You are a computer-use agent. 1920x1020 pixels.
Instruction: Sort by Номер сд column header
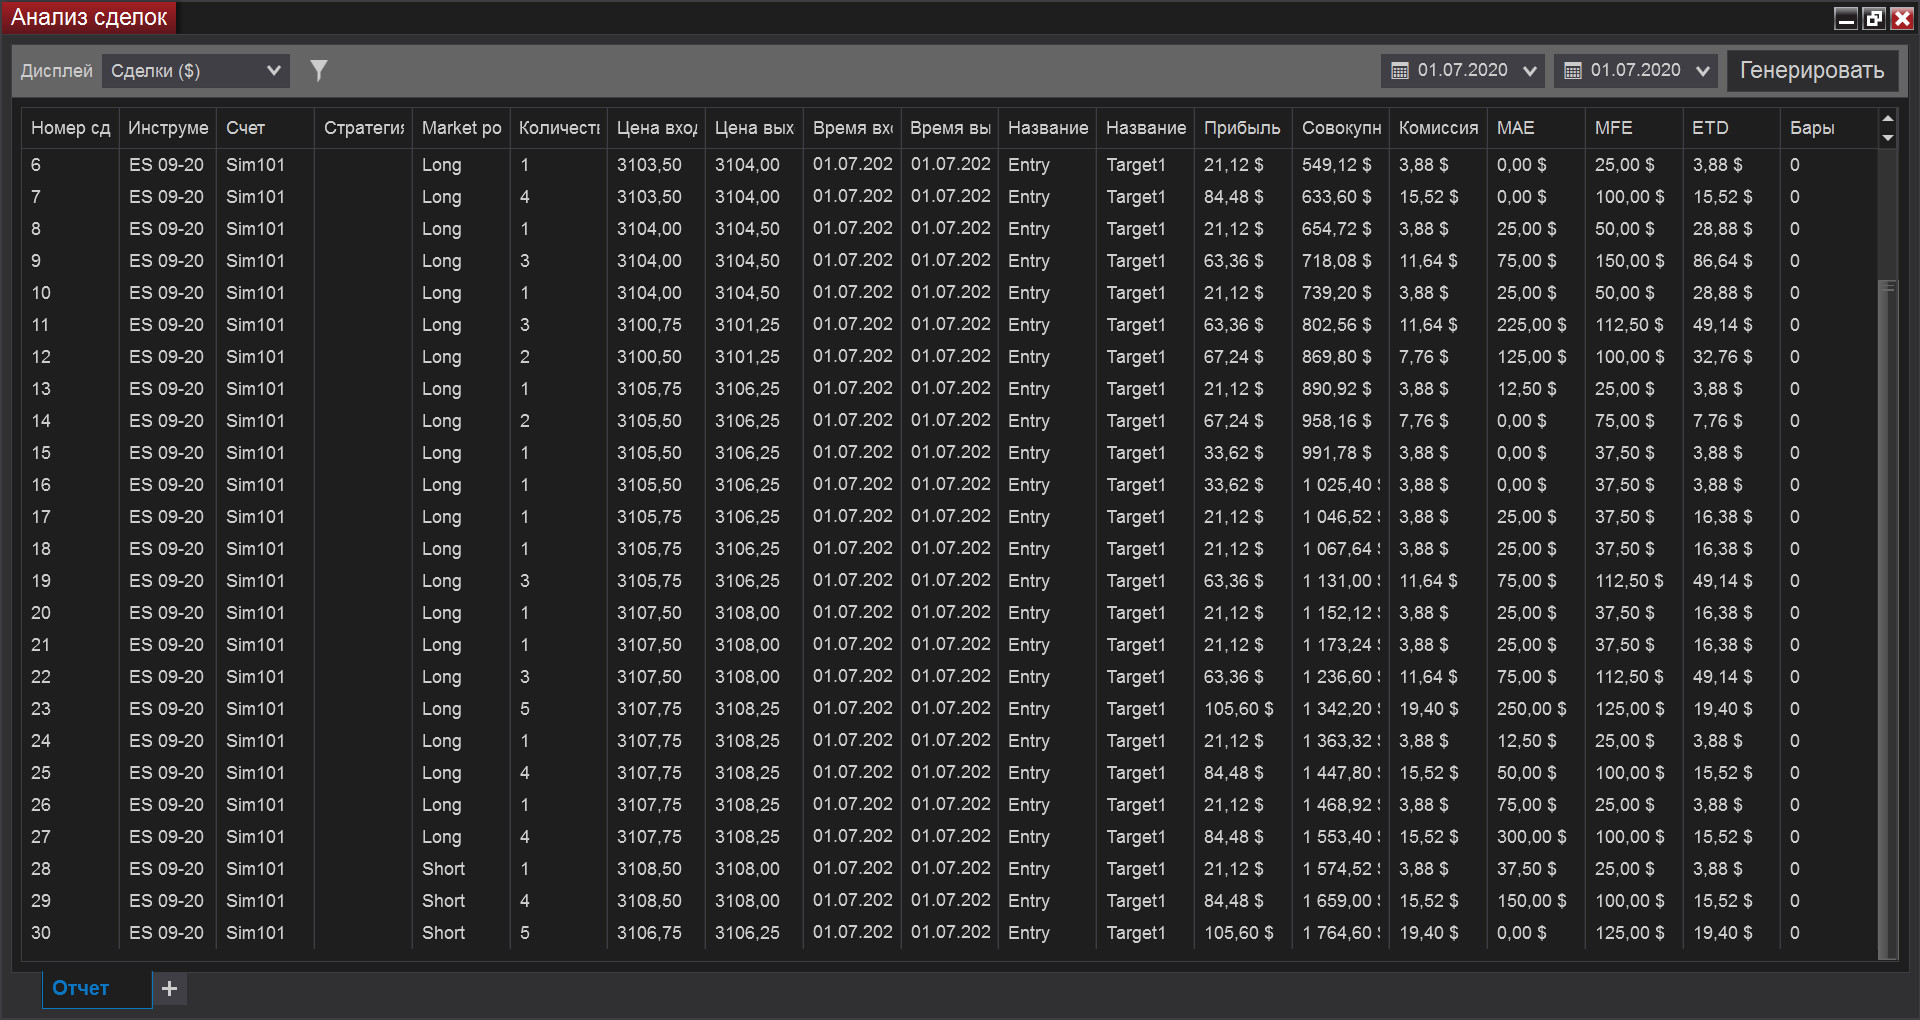[x=70, y=128]
